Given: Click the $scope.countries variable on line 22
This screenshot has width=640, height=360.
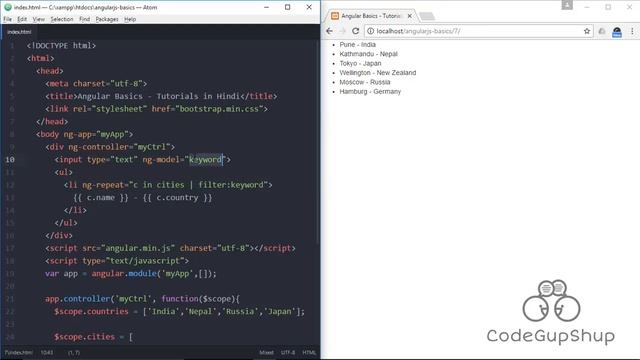Looking at the screenshot, I should coord(91,311).
